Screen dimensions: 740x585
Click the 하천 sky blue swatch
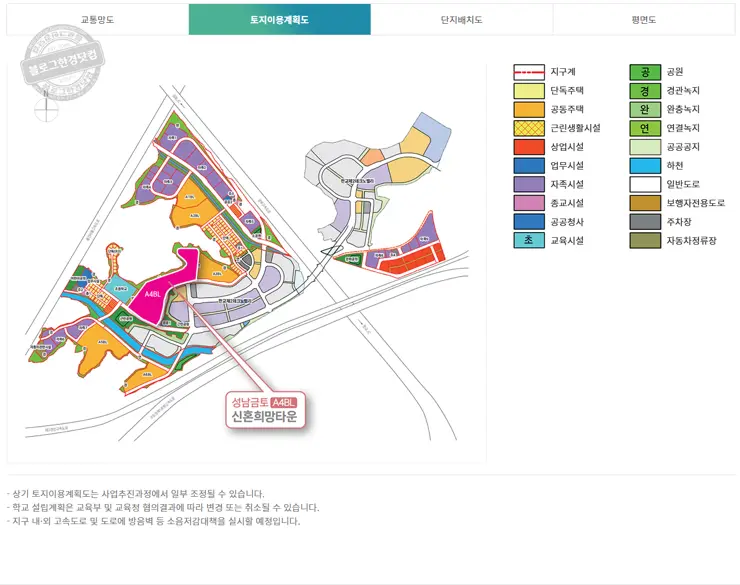[x=645, y=166]
